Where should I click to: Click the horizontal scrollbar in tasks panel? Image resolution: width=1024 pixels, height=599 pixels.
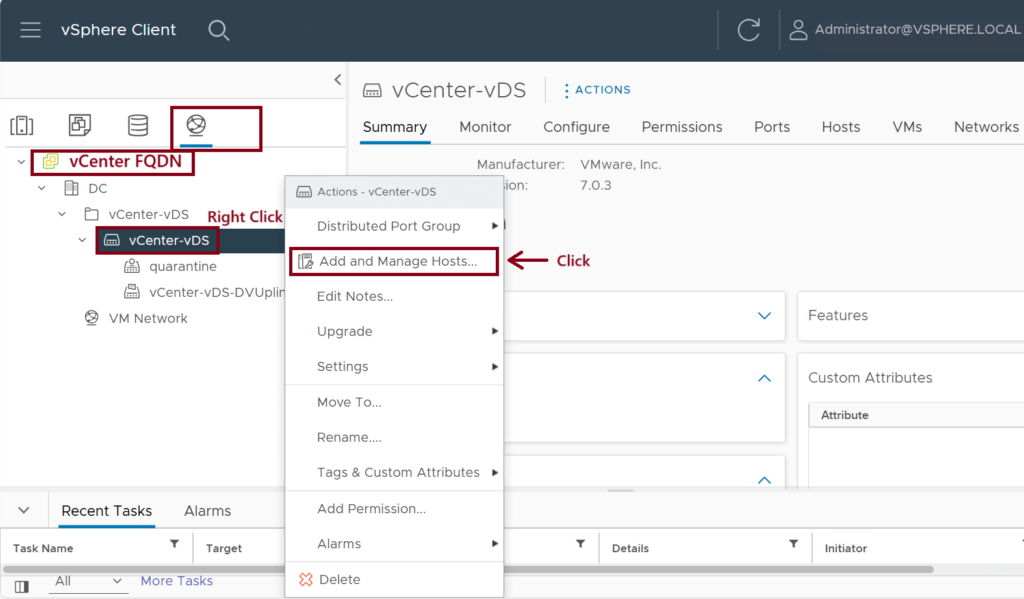[468, 570]
